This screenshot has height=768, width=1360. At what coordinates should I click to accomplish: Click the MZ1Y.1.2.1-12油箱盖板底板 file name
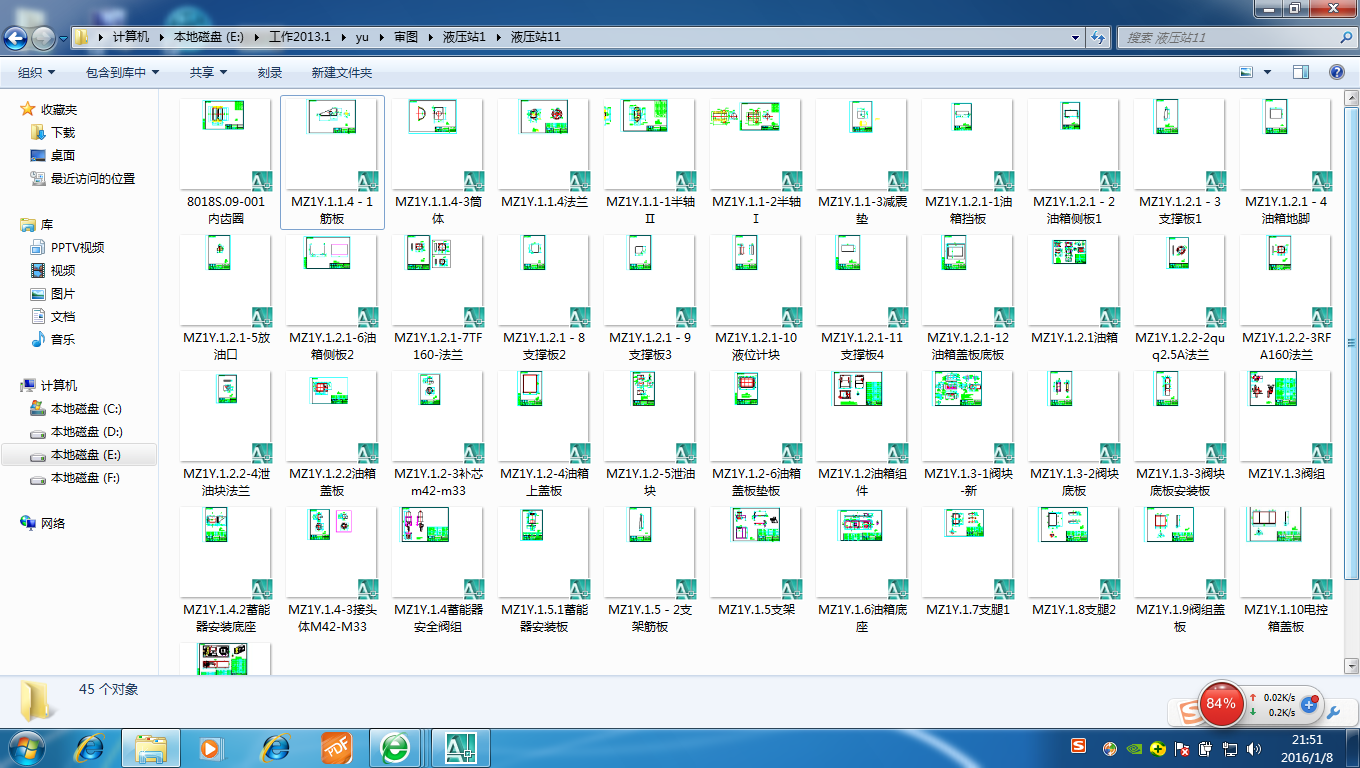tap(968, 346)
